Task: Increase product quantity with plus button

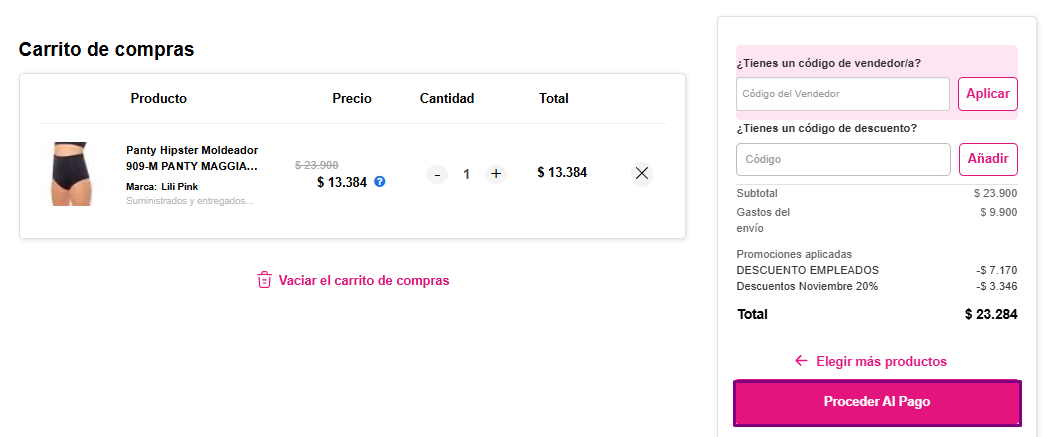Action: tap(496, 174)
